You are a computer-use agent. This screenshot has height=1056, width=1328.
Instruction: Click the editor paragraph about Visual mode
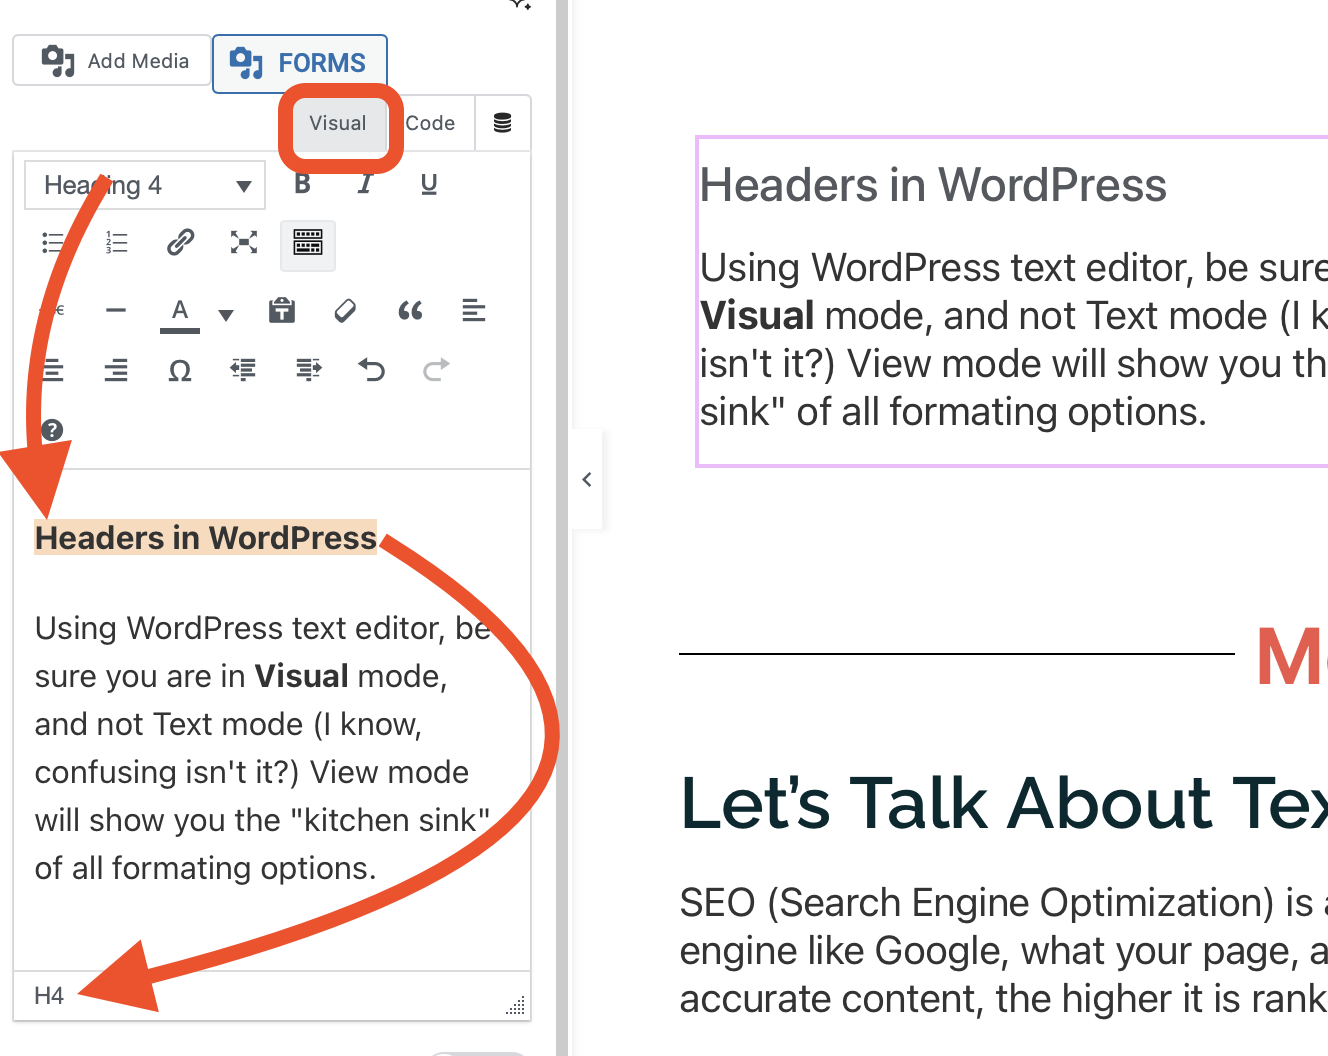pos(264,748)
